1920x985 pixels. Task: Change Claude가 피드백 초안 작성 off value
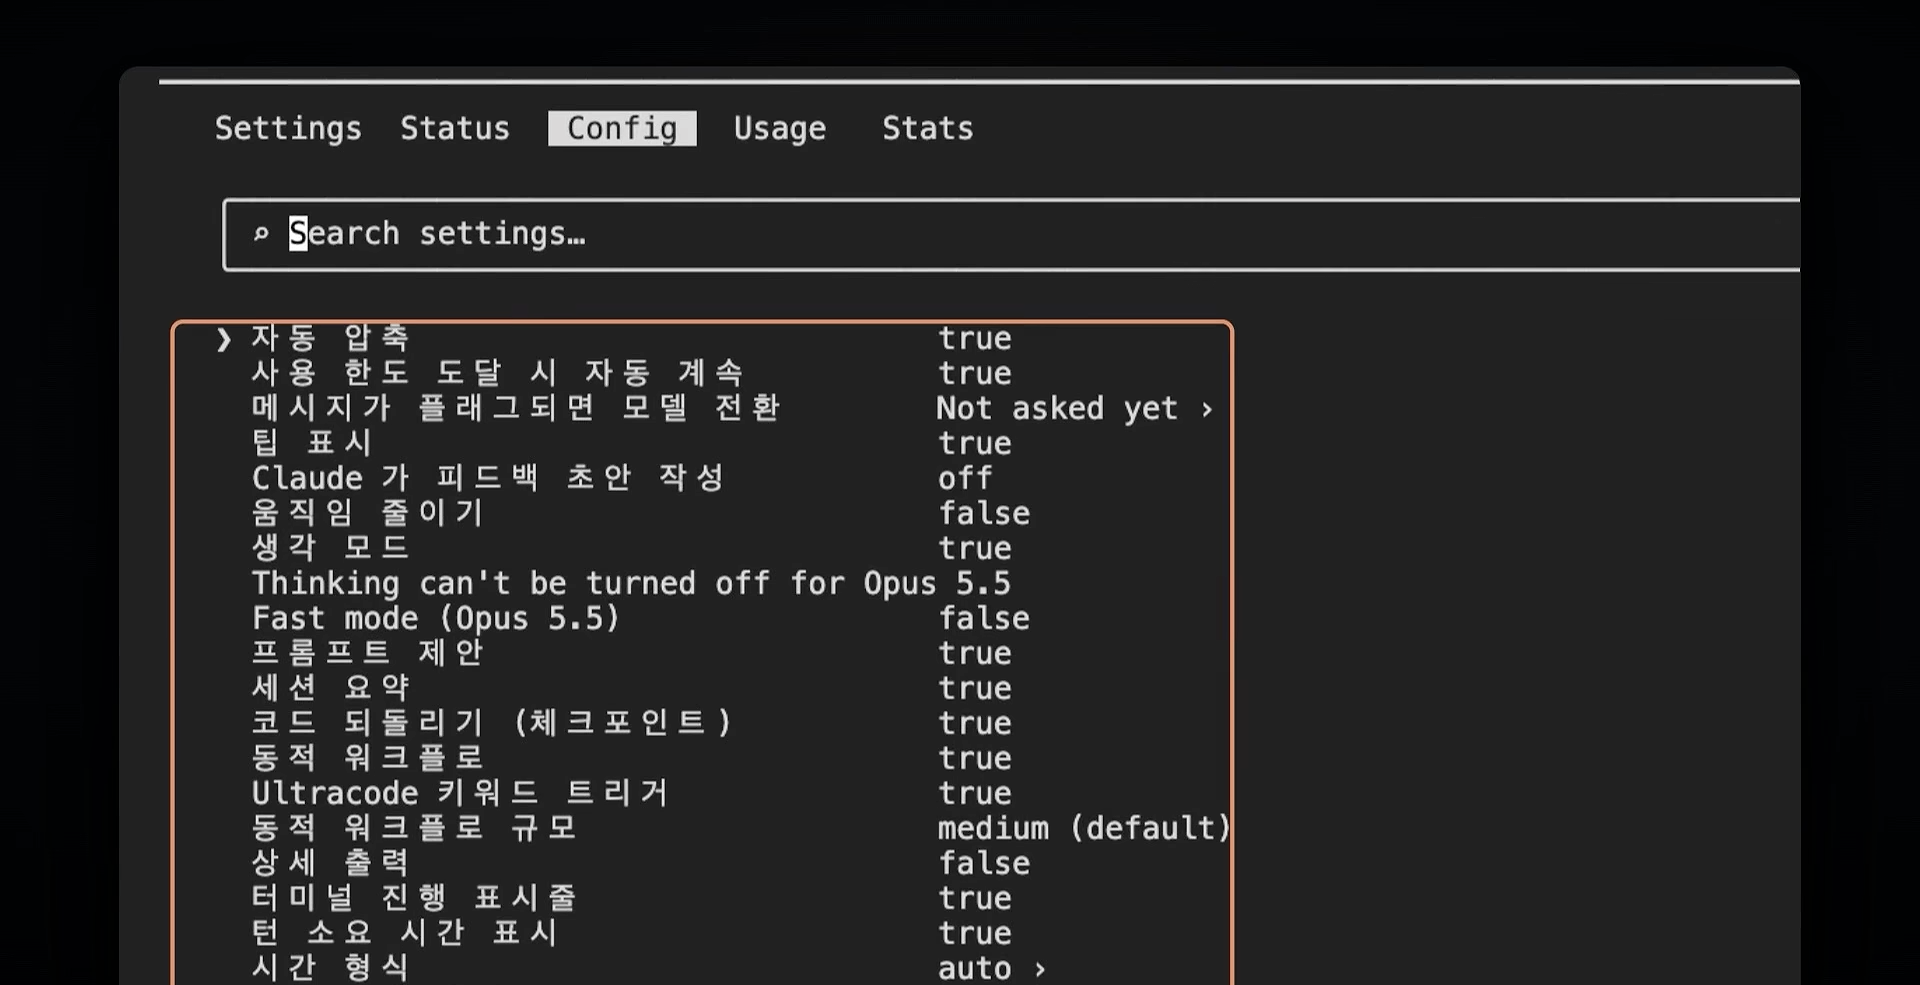965,479
